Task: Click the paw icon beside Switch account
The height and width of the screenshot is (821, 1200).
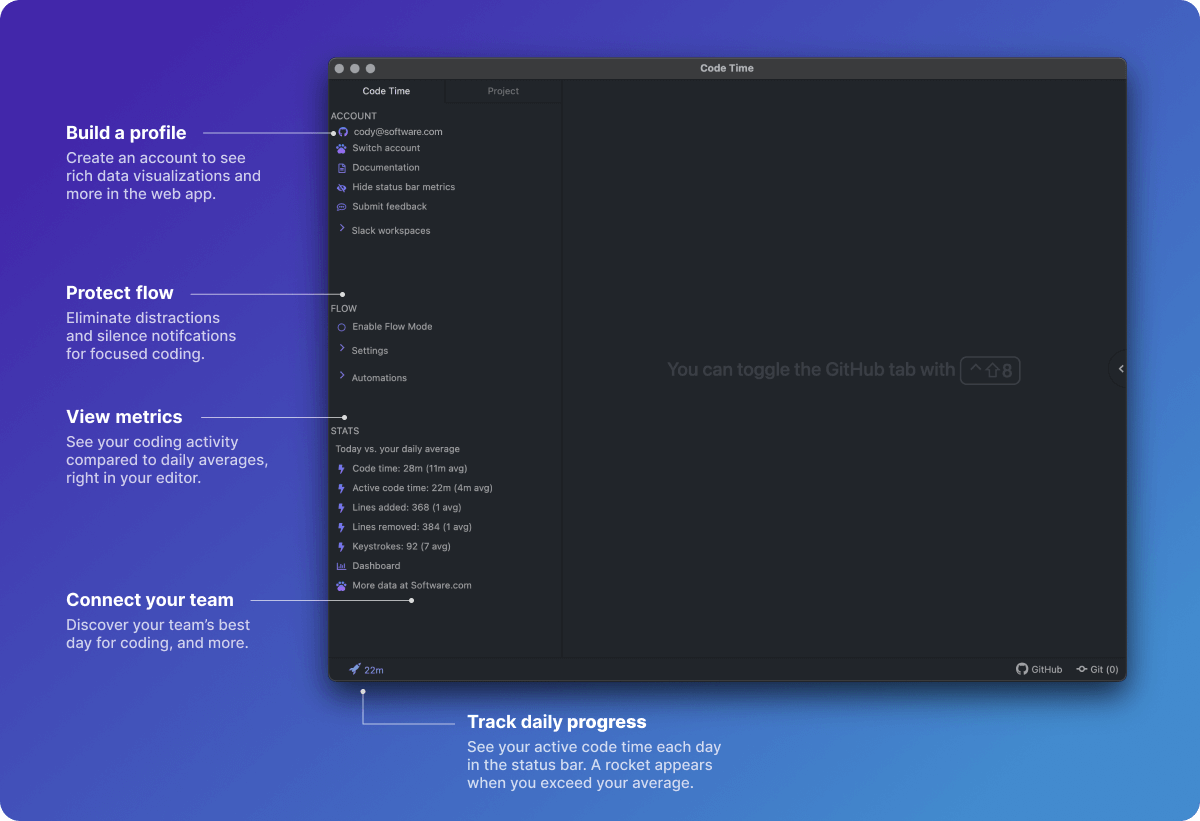Action: click(x=342, y=149)
